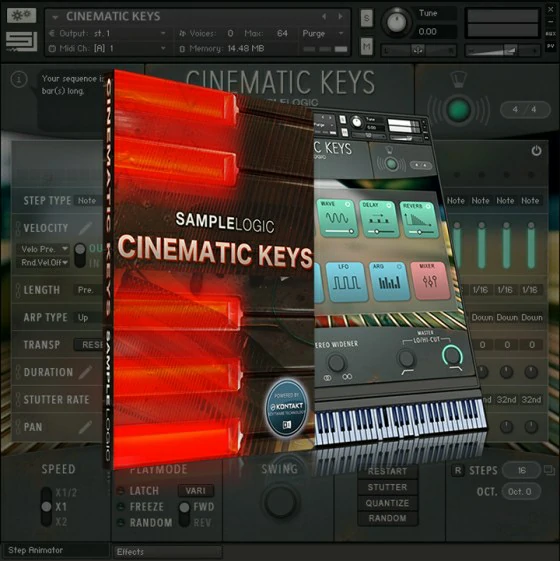Expand the CINEMATIC KEYS instrument name arrow

[55, 17]
